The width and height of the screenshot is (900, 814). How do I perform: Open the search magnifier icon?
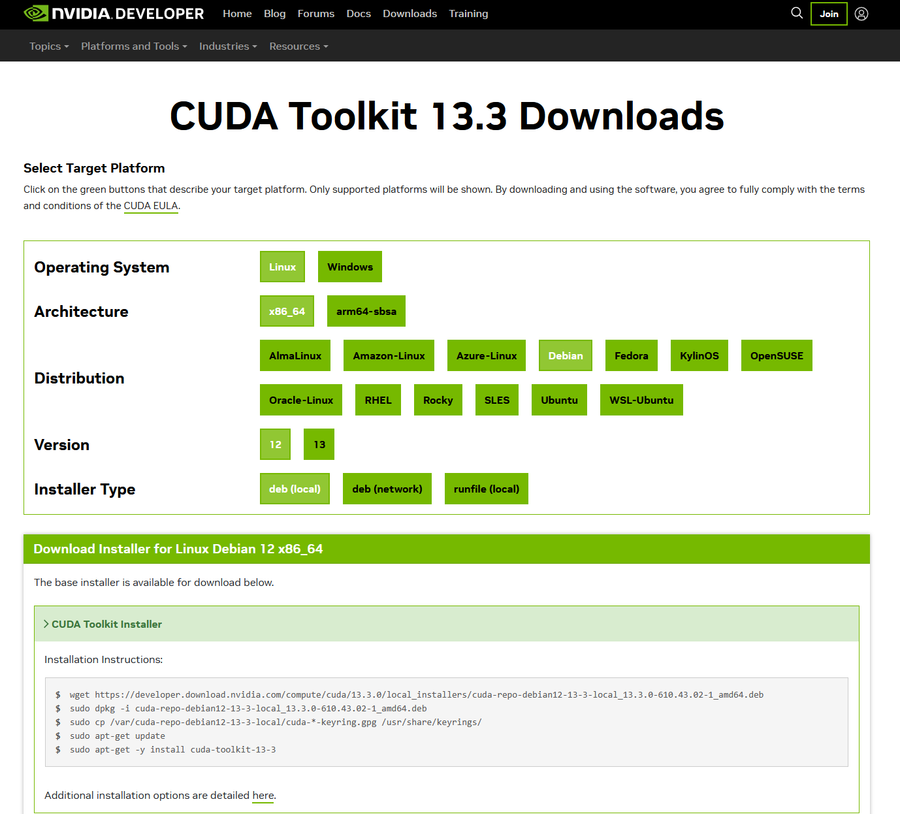point(797,13)
